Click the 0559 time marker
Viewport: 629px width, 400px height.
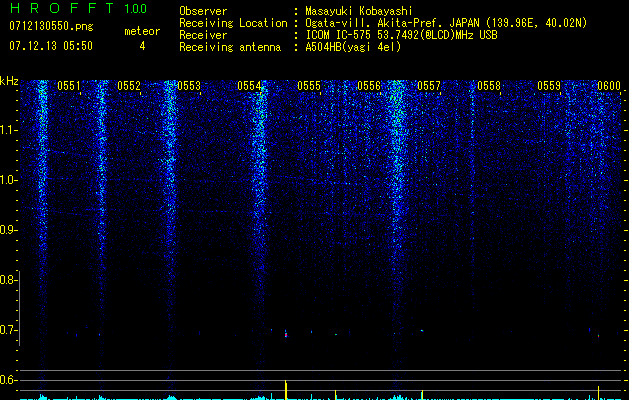click(549, 86)
